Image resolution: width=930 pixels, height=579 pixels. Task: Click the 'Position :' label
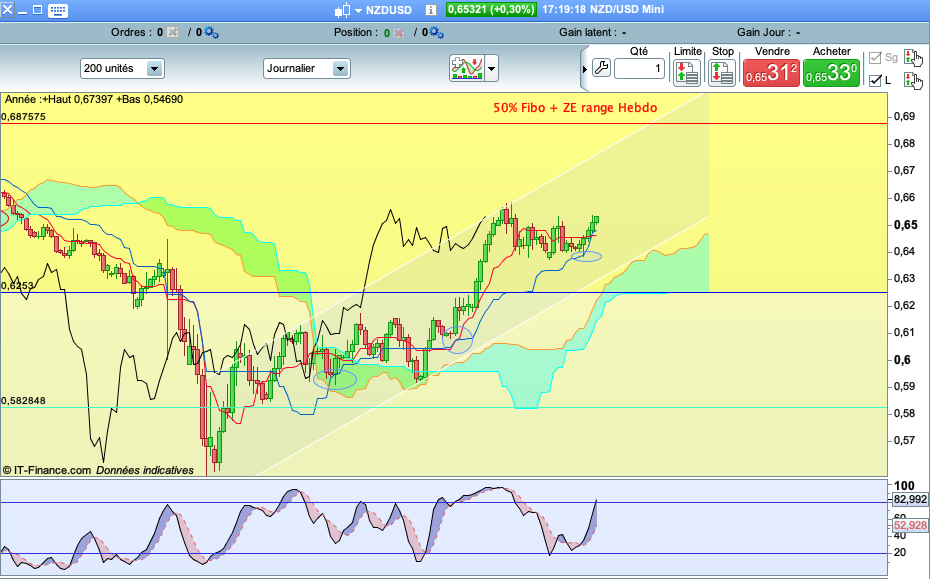356,33
